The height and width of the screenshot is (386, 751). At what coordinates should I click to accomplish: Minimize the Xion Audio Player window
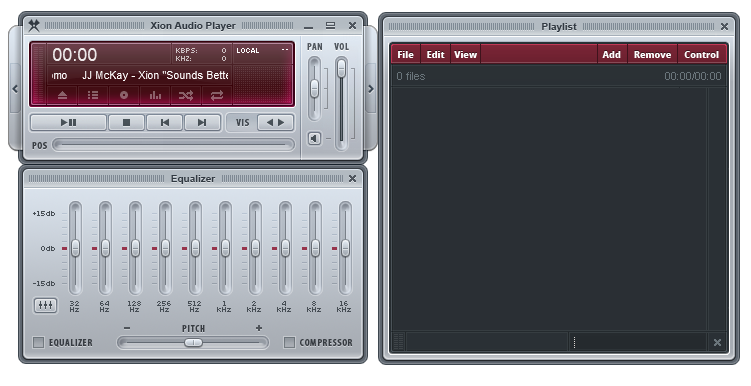[x=309, y=26]
